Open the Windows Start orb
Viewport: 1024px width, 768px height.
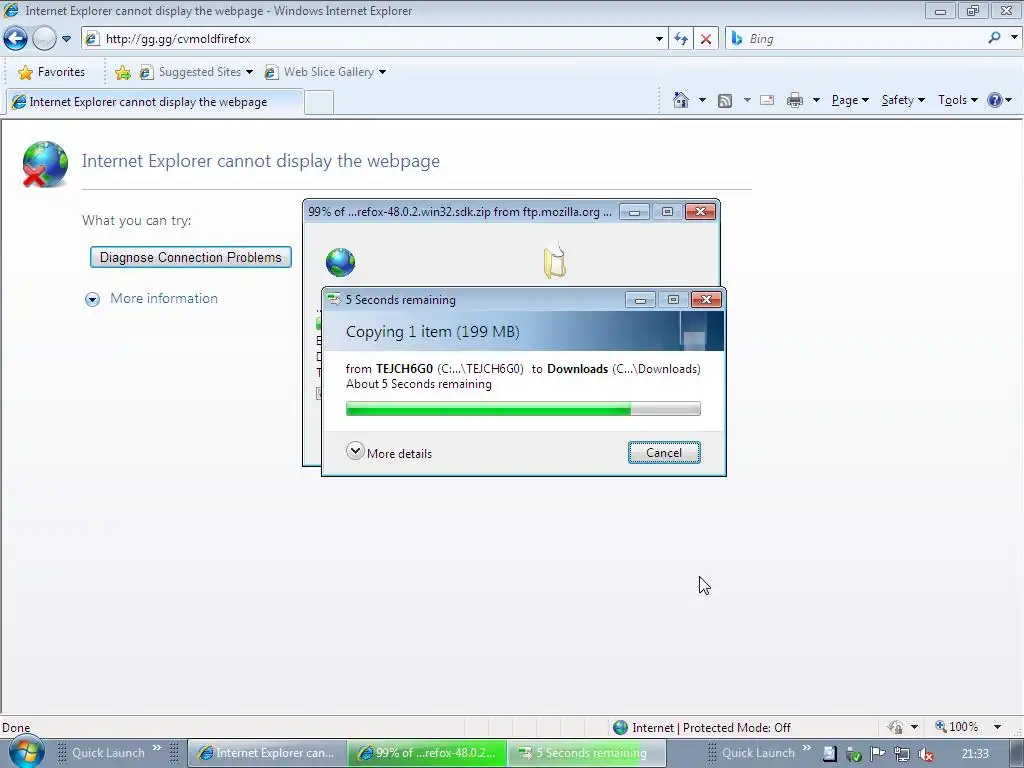(x=26, y=752)
